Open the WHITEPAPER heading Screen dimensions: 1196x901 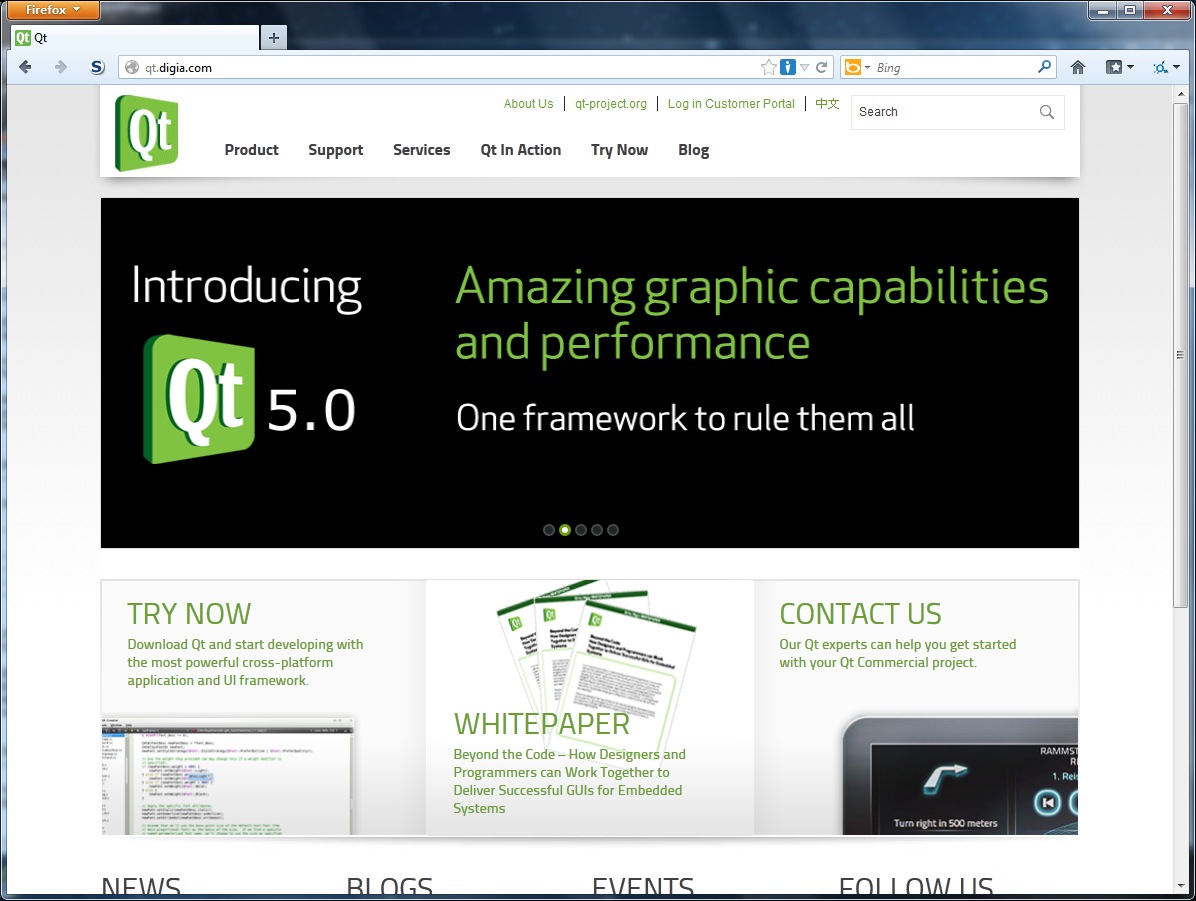click(542, 724)
